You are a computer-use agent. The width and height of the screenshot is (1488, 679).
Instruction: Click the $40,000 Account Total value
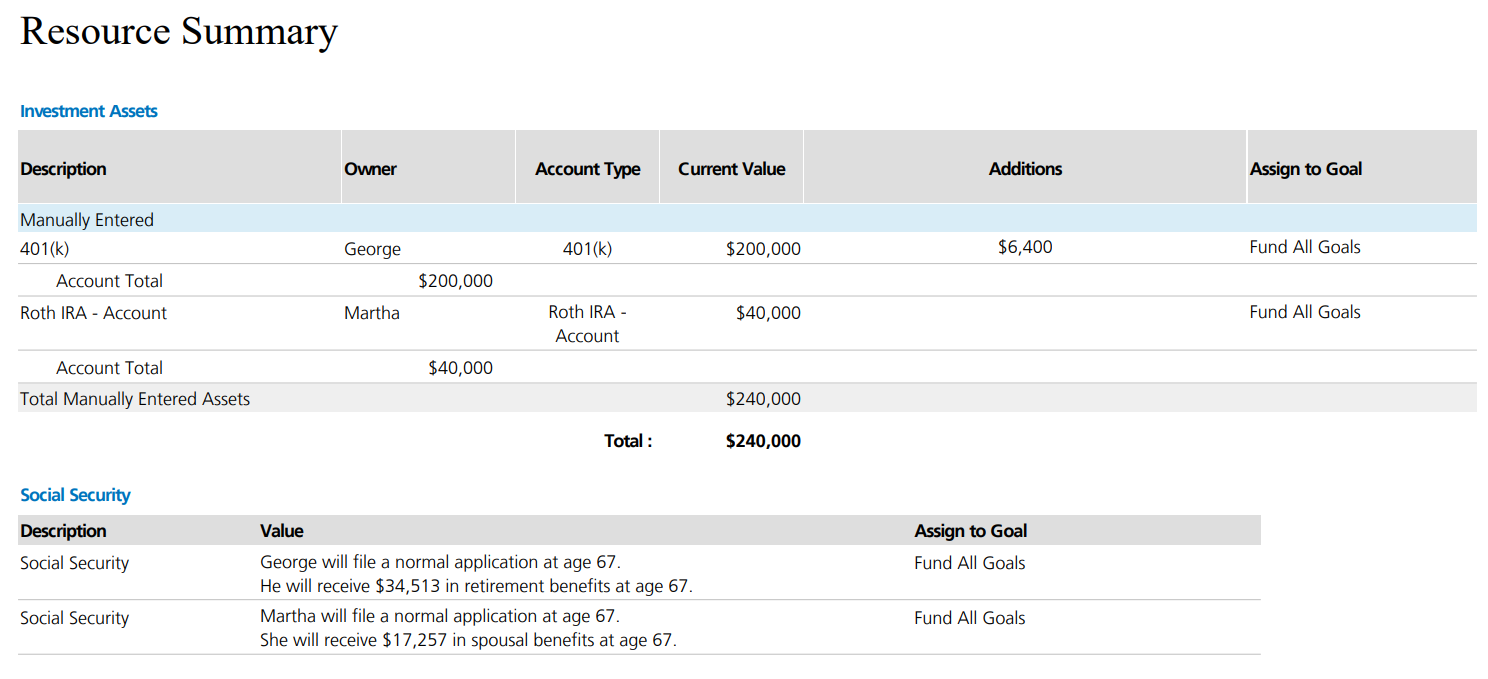(x=460, y=368)
